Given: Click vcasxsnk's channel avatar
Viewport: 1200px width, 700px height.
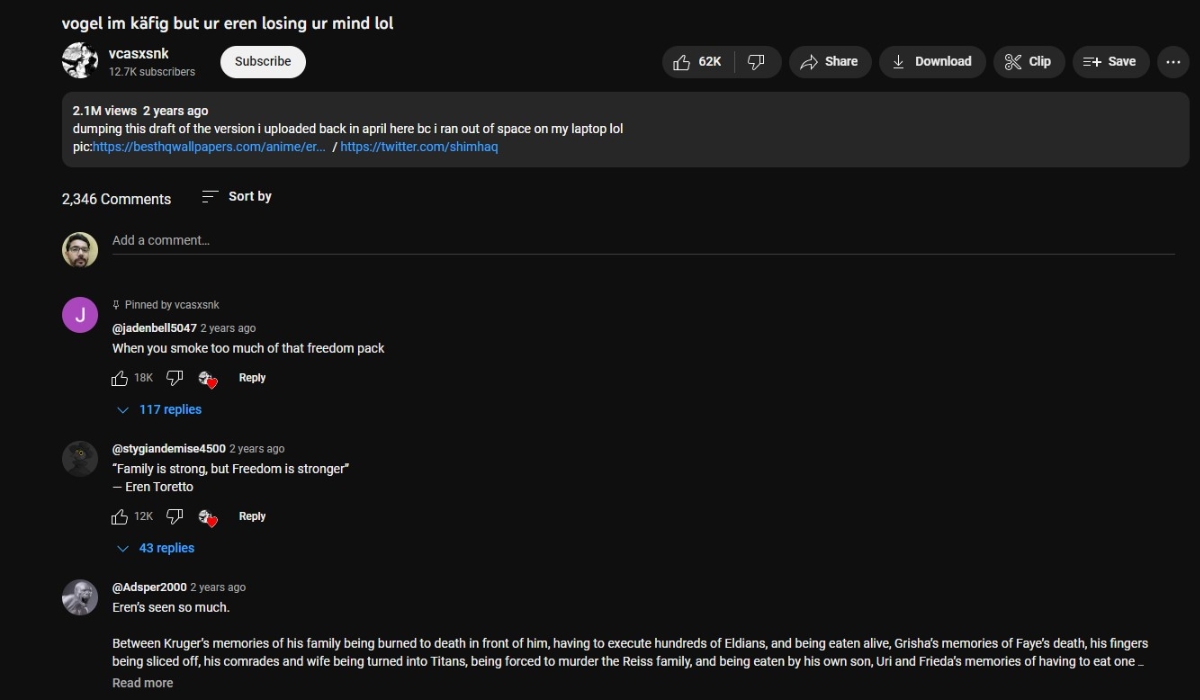Looking at the screenshot, I should tap(80, 61).
